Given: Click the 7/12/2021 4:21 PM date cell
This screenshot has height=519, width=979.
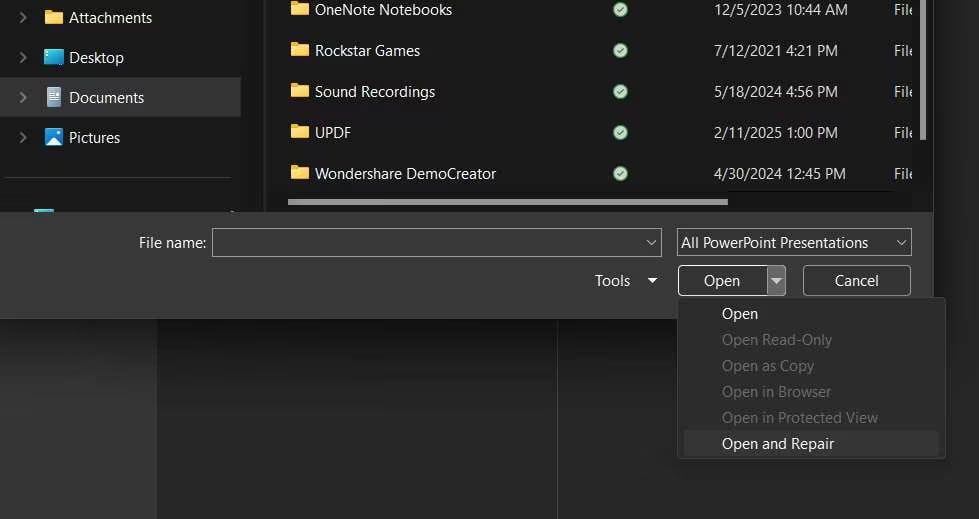Looking at the screenshot, I should coord(776,51).
